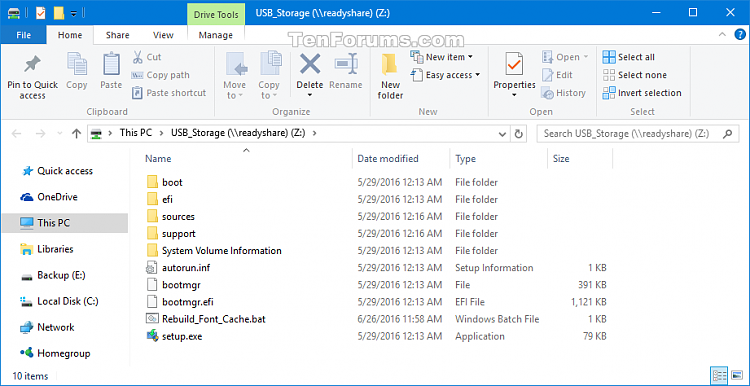Screen dimensions: 750x386
Task: Open file History from ribbon
Action: pos(563,93)
